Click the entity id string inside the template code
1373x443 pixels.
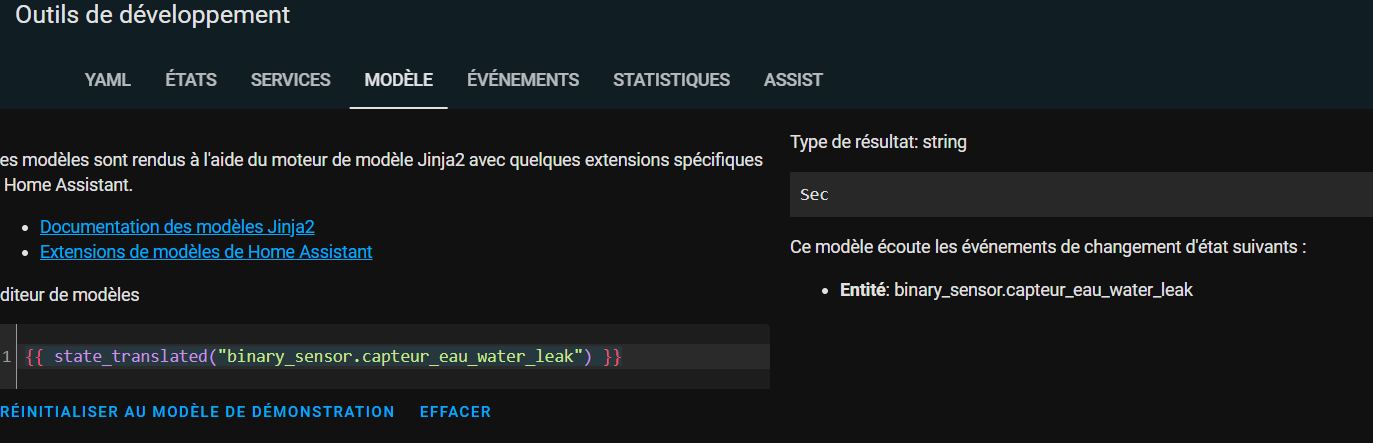pos(399,357)
